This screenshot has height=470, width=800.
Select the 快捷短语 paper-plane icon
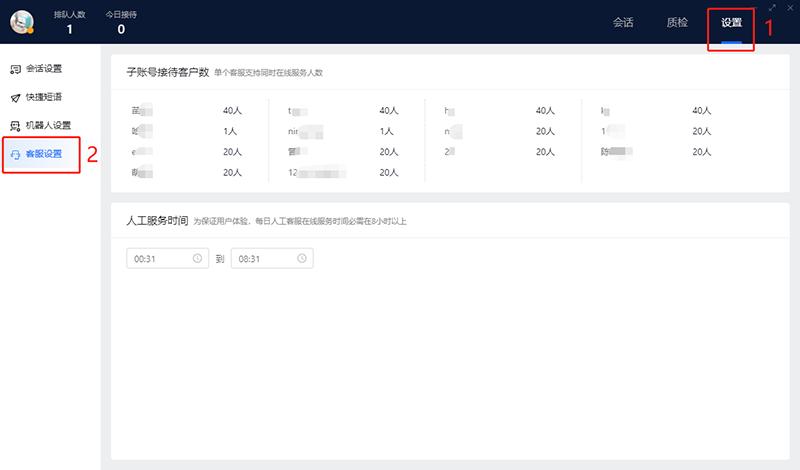[x=15, y=97]
